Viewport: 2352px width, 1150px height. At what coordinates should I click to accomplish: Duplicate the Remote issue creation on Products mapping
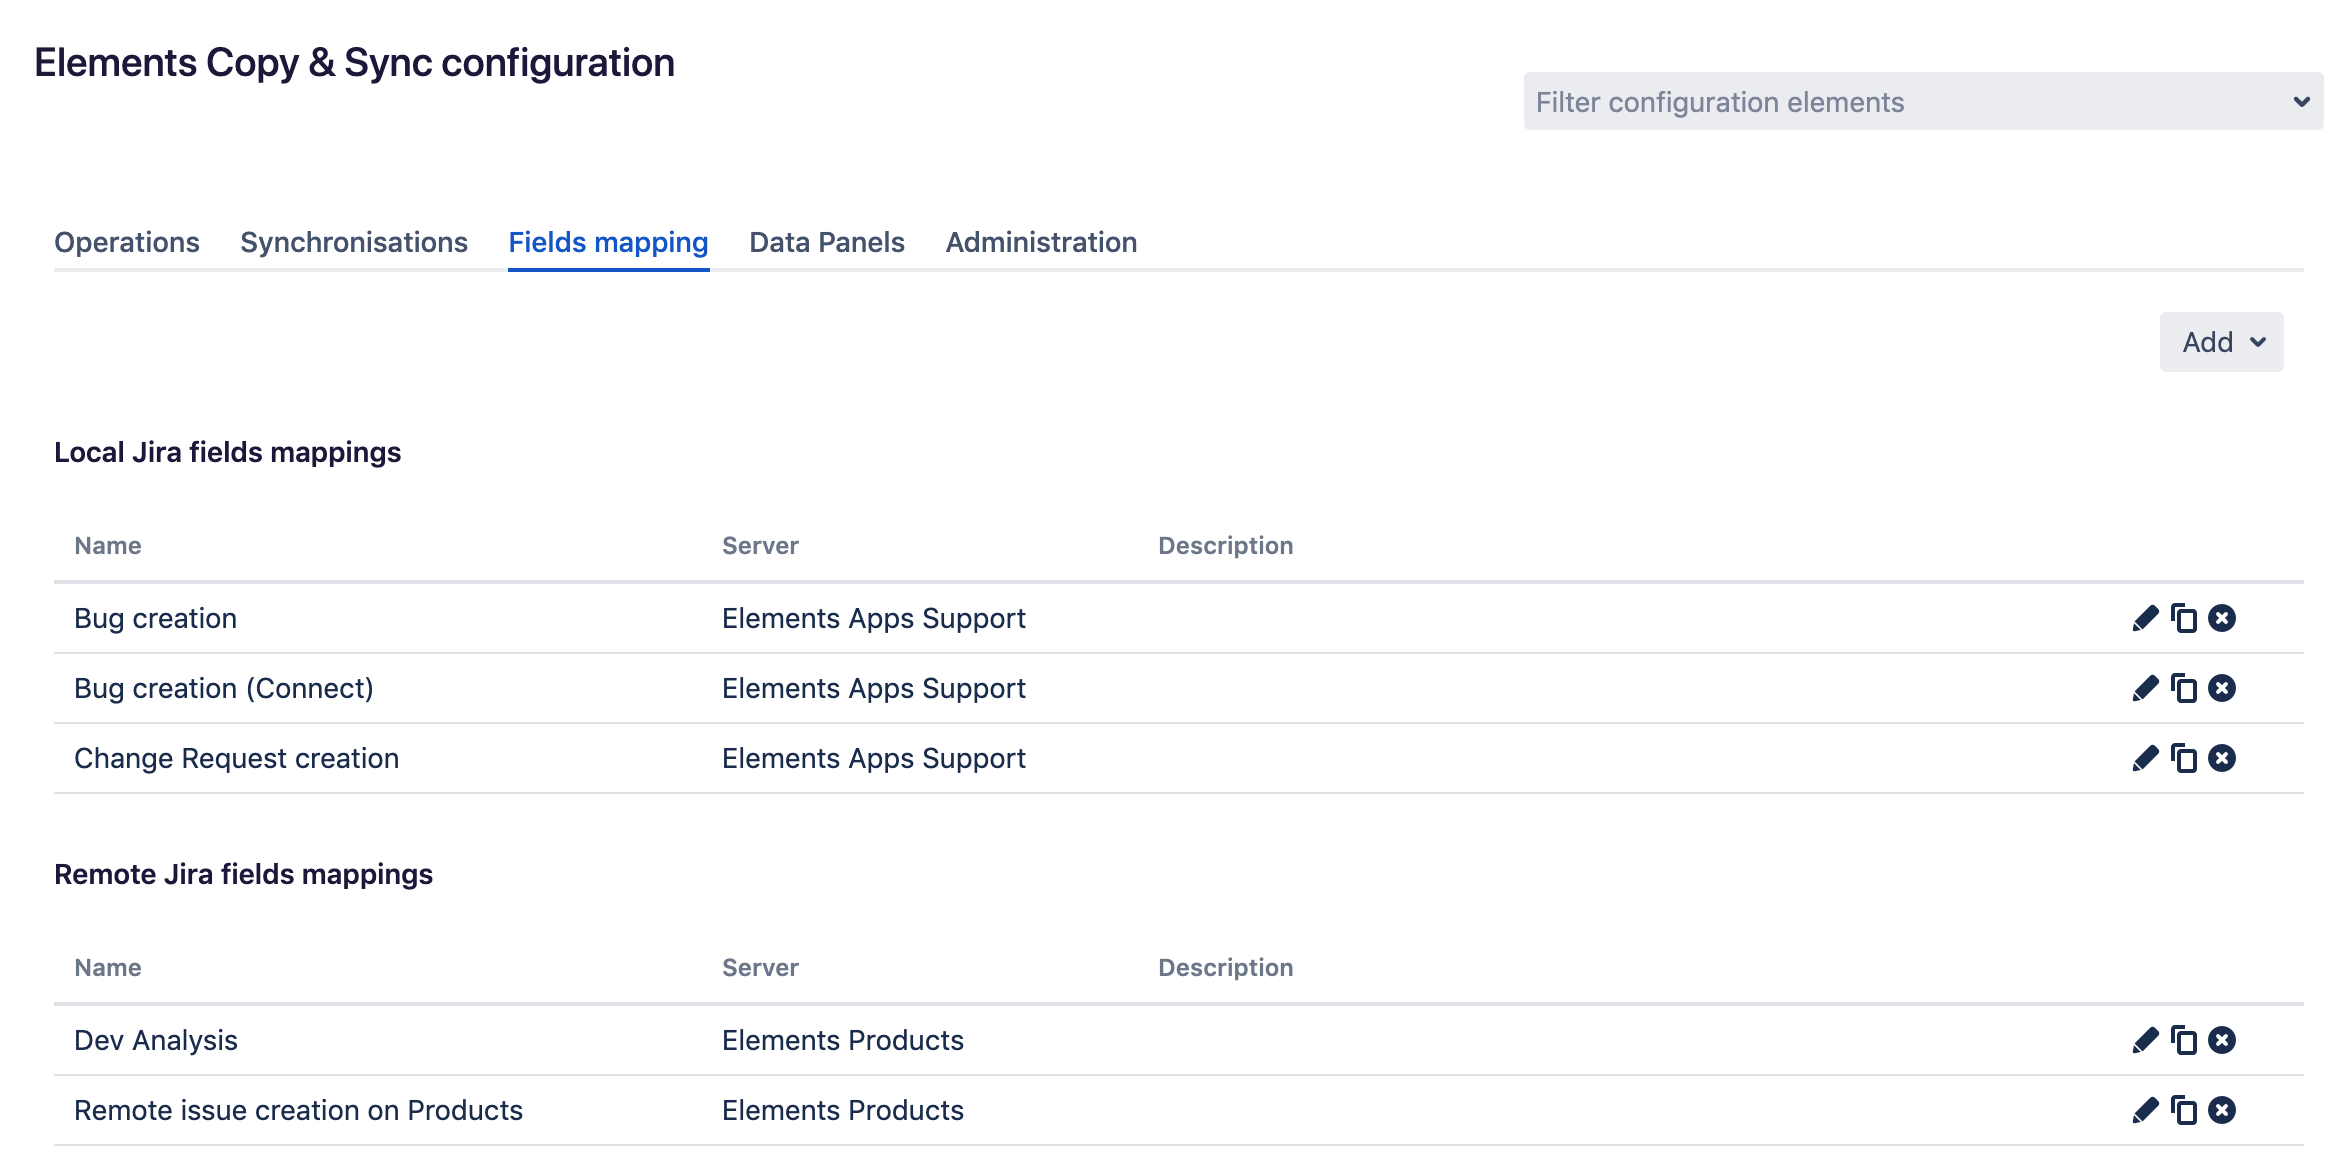2182,1109
